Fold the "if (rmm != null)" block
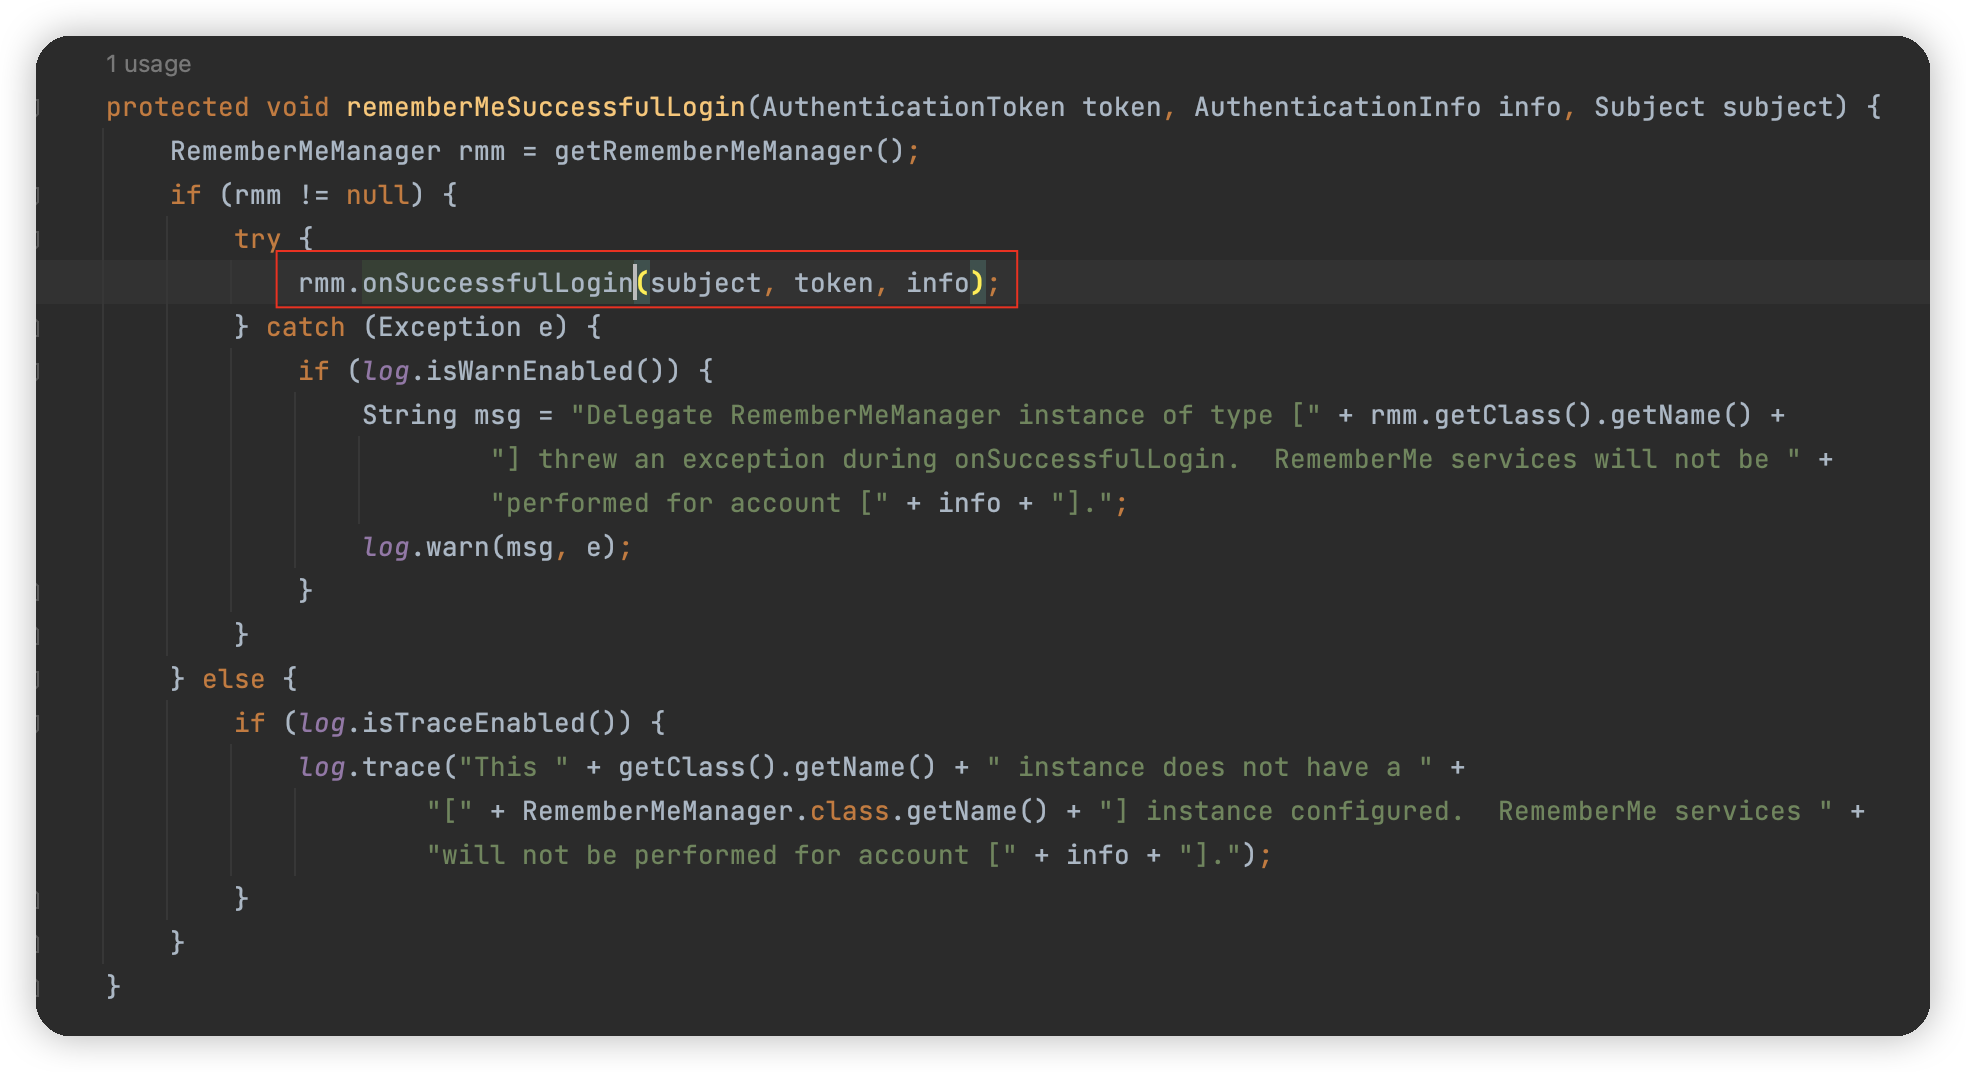 click(38, 195)
